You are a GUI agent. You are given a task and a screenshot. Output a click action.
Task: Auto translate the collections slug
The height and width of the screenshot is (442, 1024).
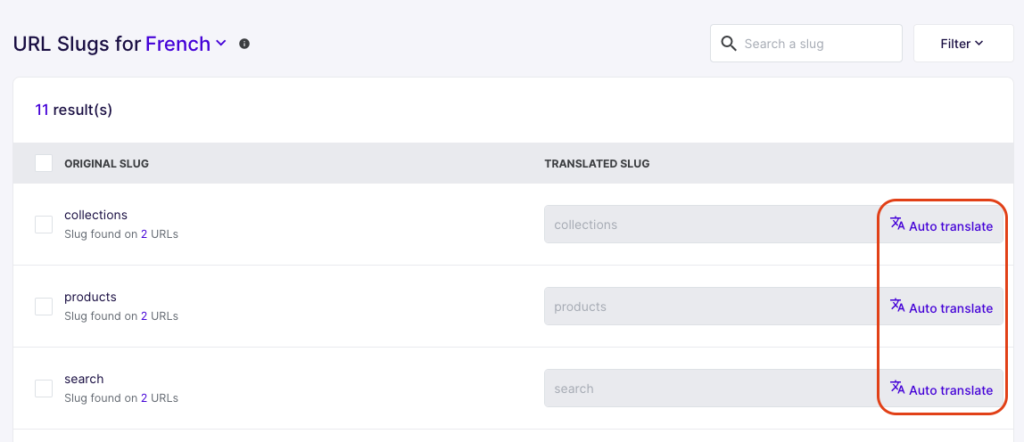point(942,226)
